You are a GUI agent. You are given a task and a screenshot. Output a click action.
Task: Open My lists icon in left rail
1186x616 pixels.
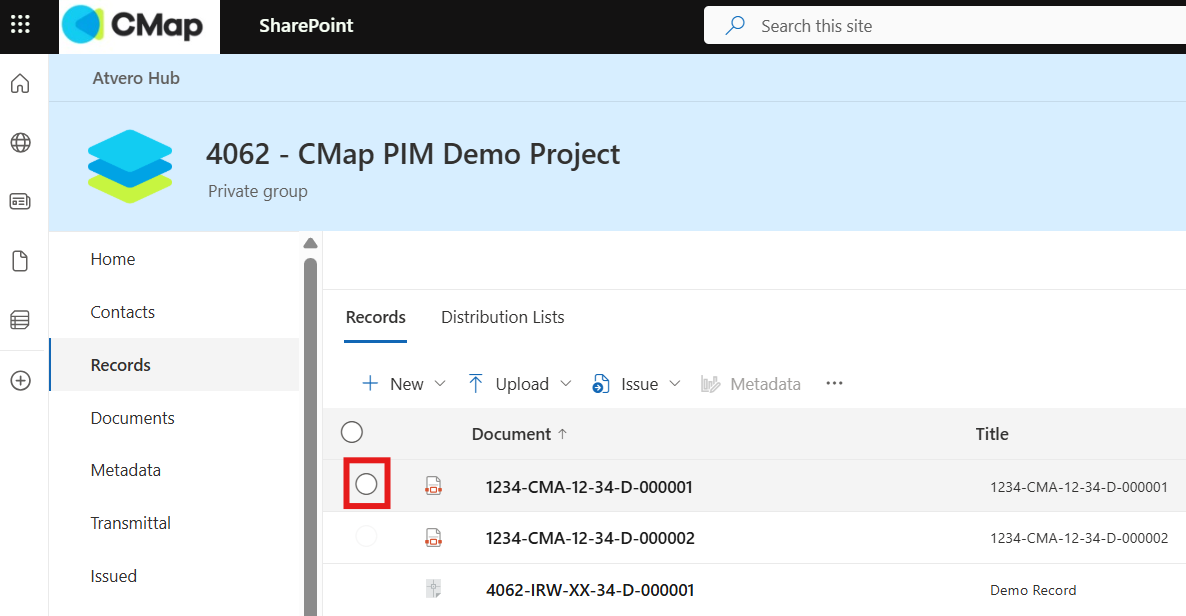pos(20,320)
